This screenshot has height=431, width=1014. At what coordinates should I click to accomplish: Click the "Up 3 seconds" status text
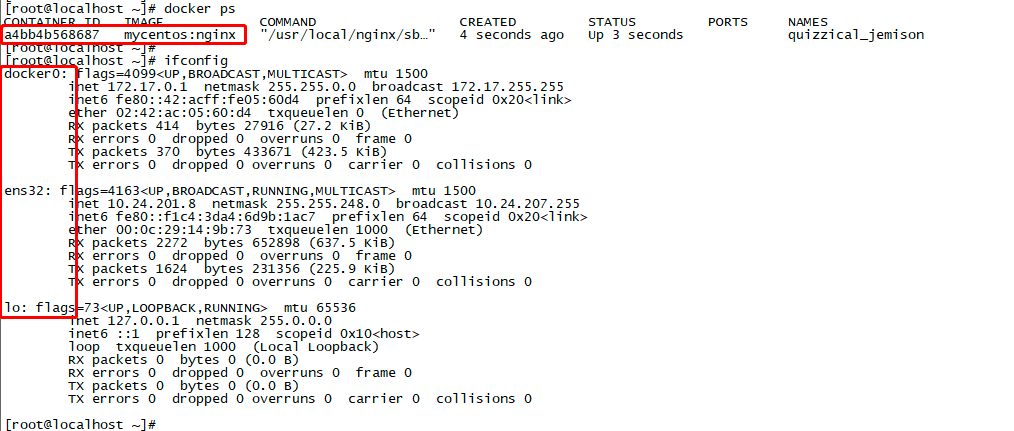(636, 35)
